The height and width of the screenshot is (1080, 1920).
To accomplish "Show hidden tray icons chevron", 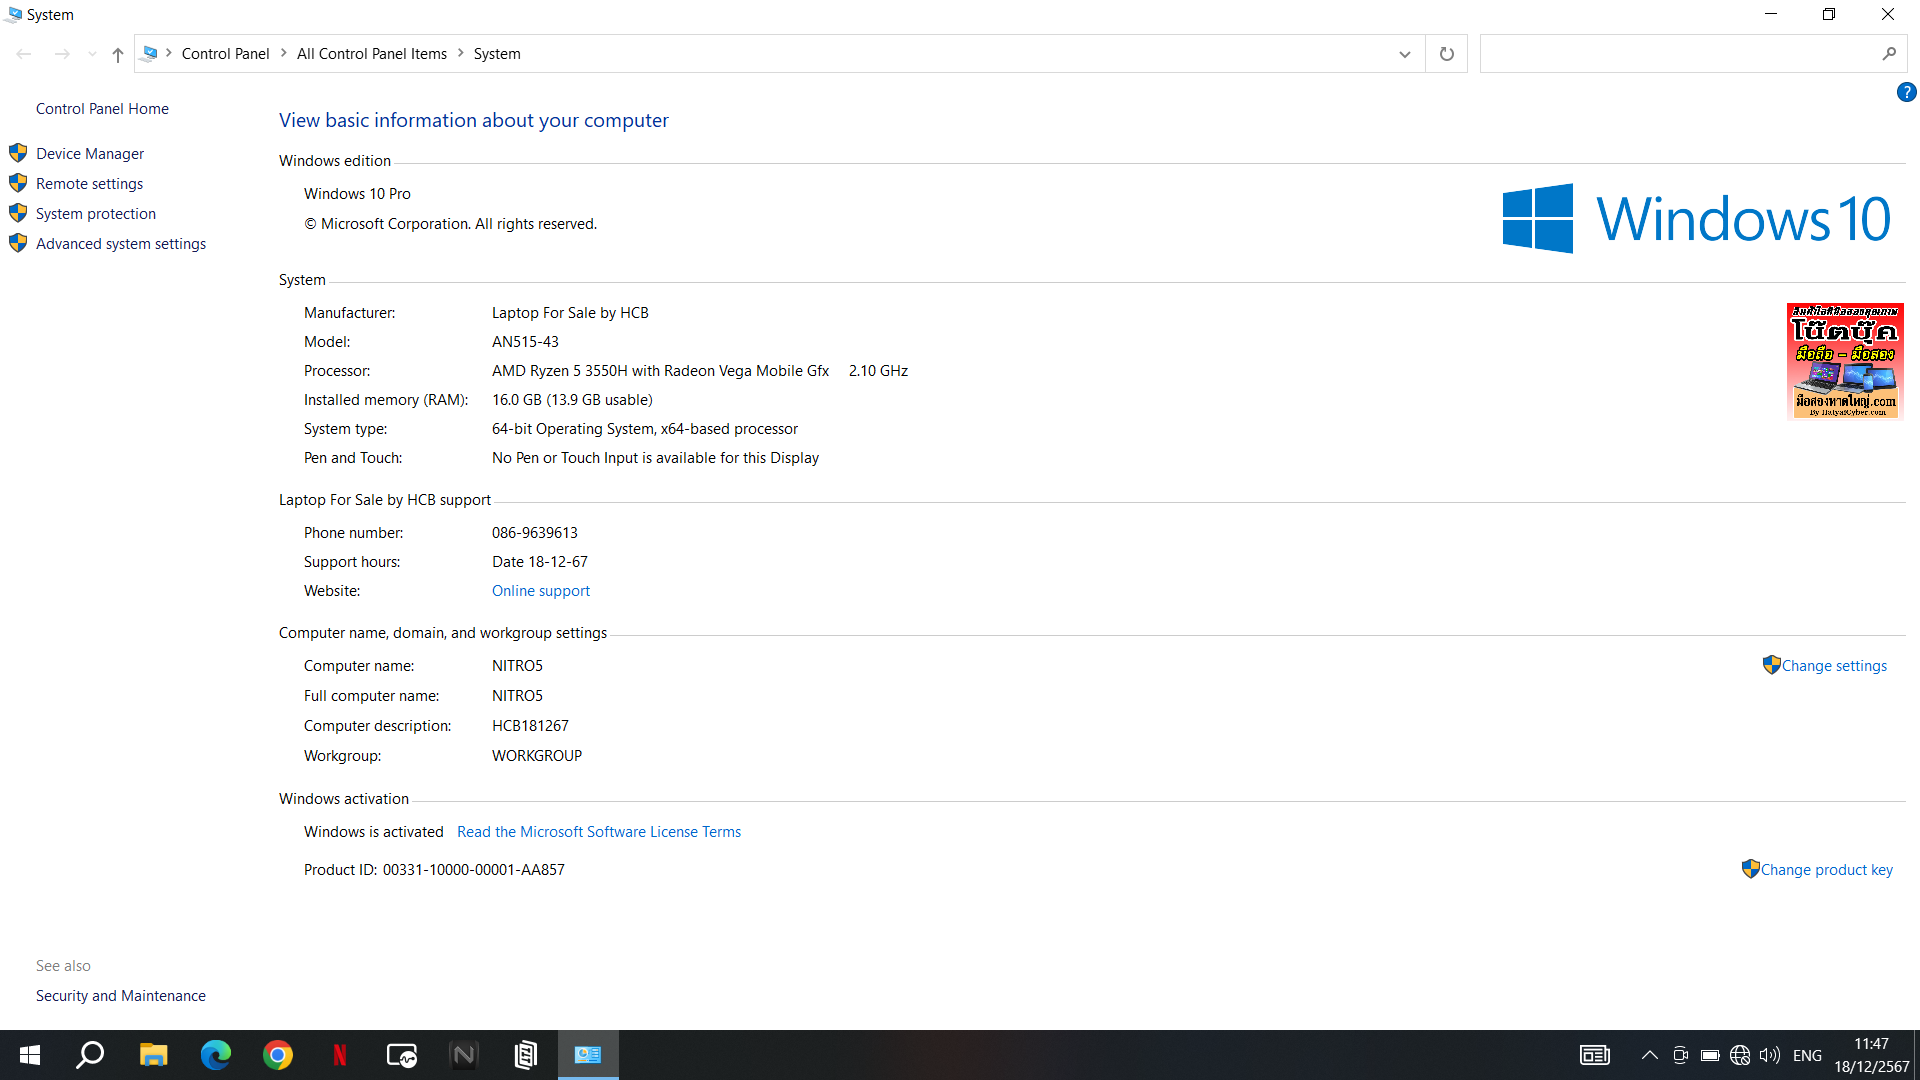I will (x=1650, y=1055).
